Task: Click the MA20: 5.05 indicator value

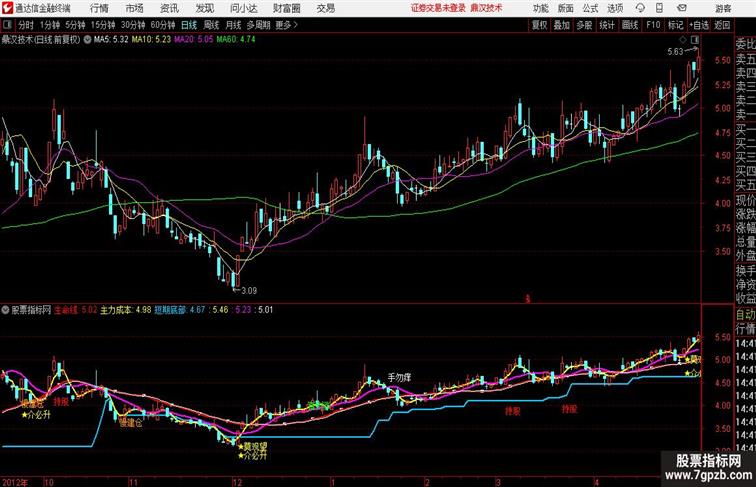Action: pos(194,40)
